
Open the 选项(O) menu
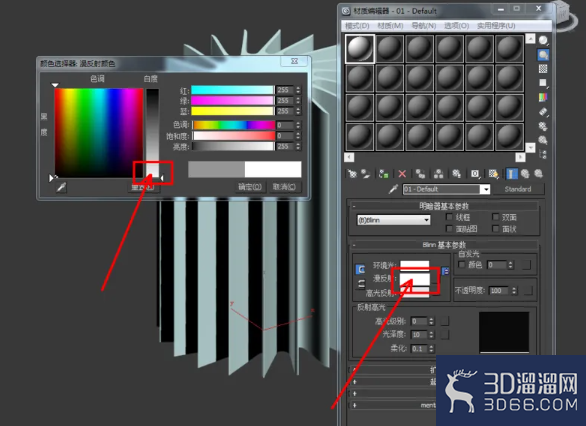457,26
